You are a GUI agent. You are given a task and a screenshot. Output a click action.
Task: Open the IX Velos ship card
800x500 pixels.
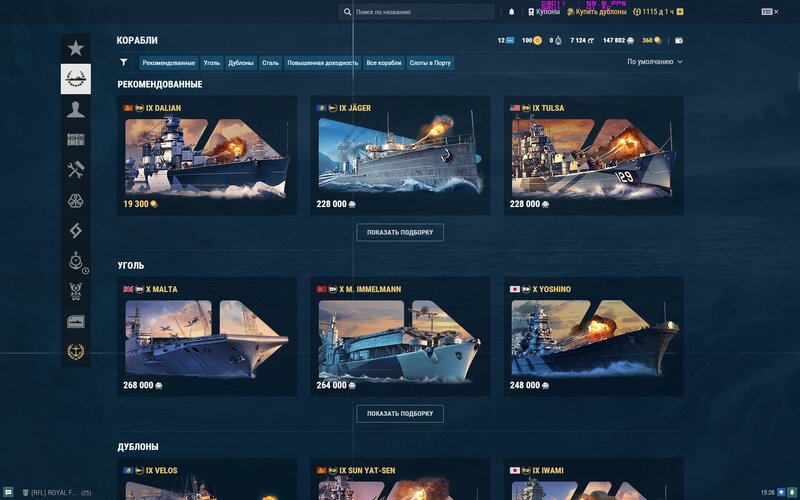tap(207, 479)
